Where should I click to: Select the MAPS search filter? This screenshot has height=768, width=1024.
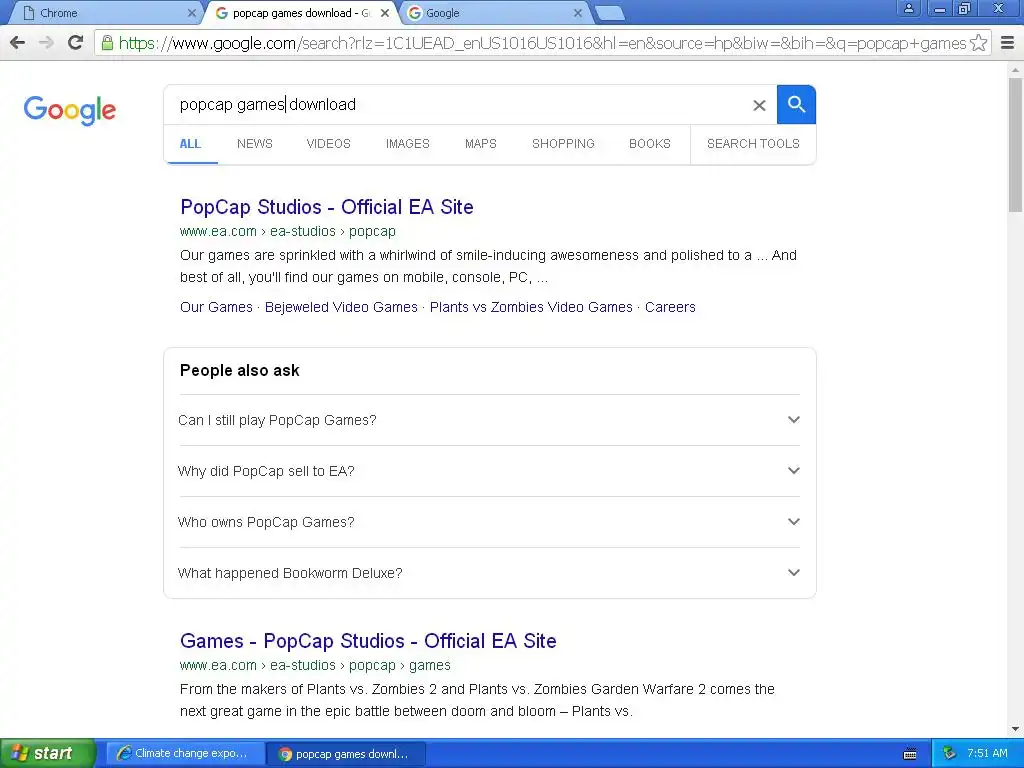coord(481,144)
